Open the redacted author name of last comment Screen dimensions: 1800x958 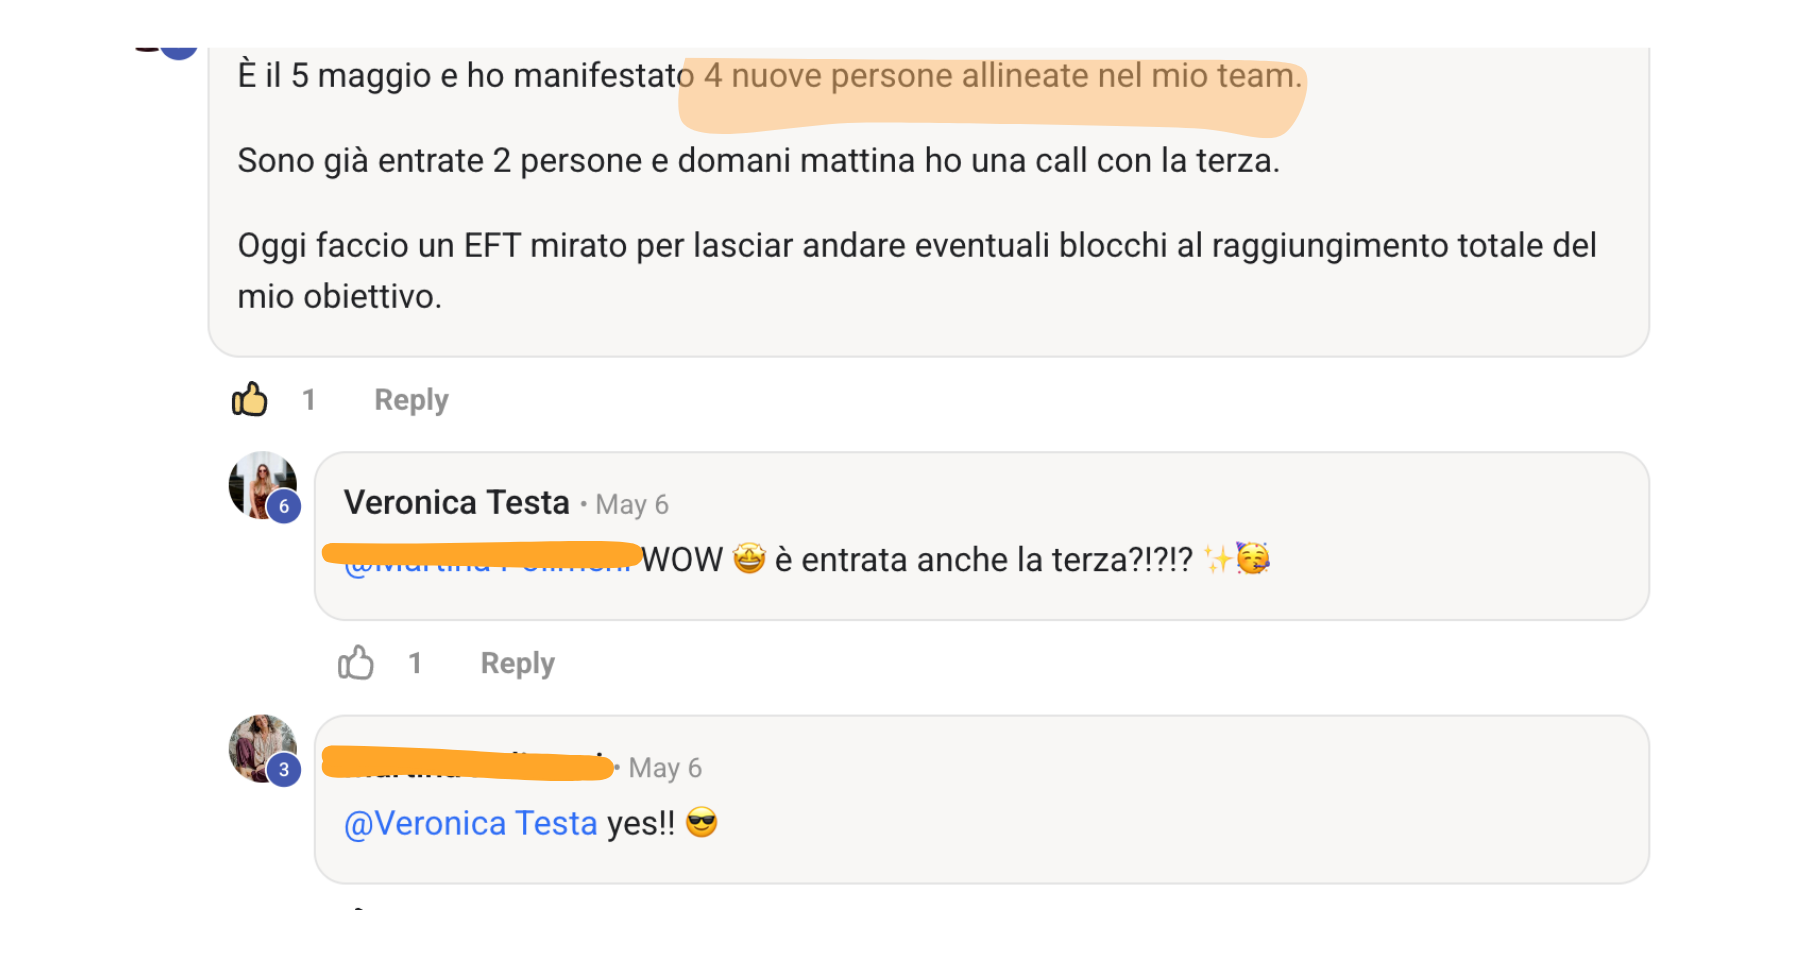(x=467, y=764)
